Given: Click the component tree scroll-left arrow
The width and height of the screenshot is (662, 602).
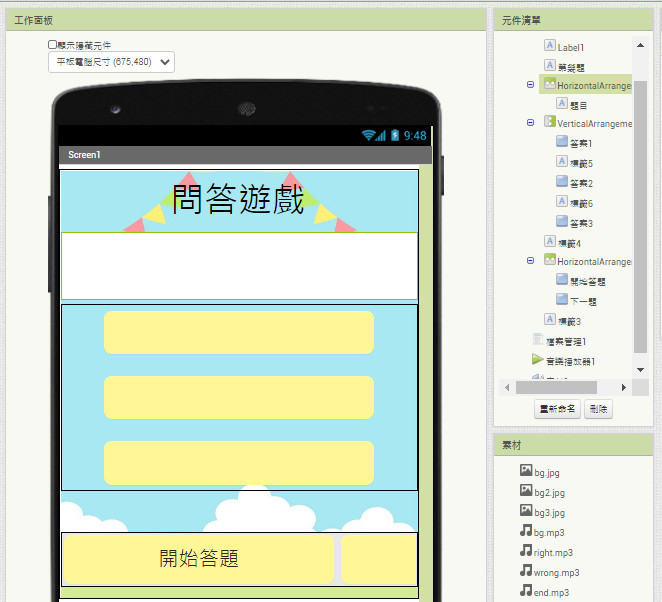Looking at the screenshot, I should coord(507,387).
